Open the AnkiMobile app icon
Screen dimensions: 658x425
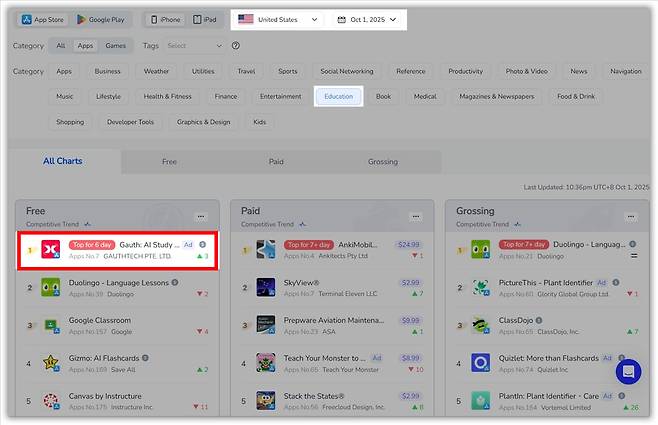pyautogui.click(x=266, y=250)
